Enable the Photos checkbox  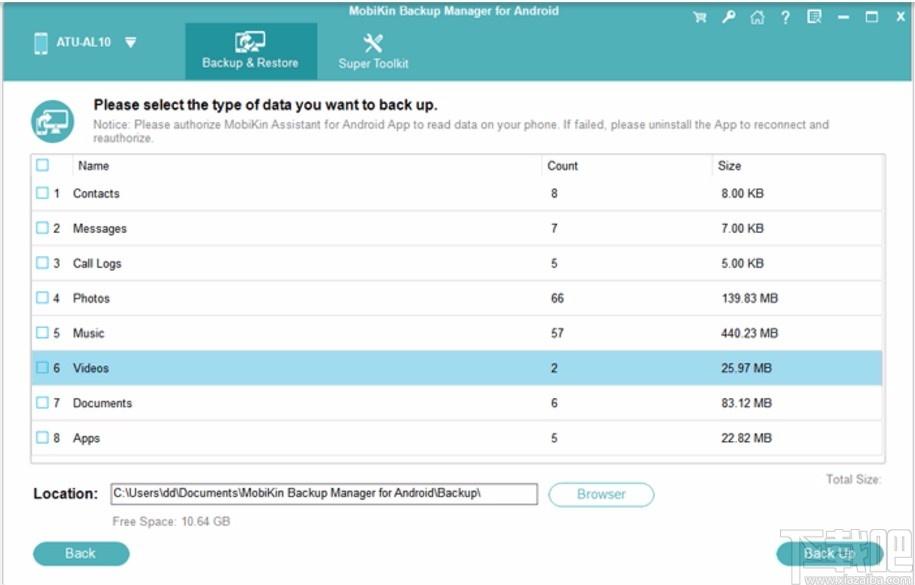[x=43, y=298]
